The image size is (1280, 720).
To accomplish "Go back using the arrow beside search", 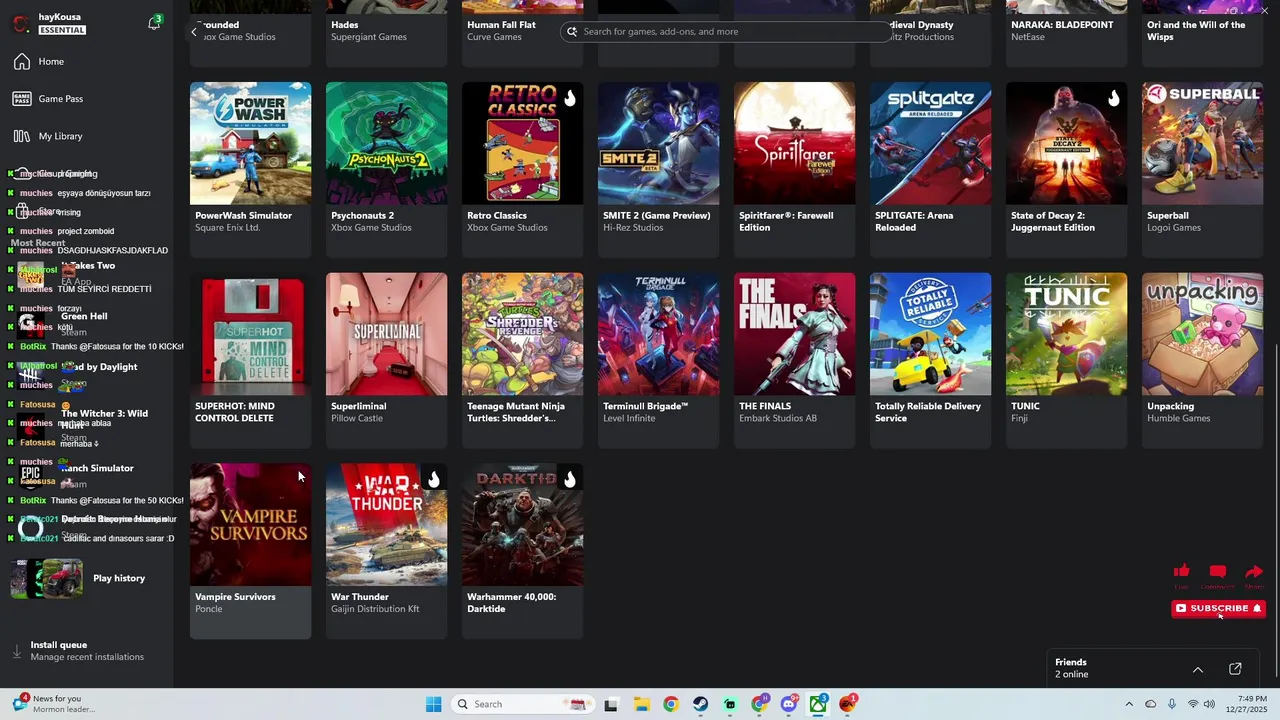I will [x=194, y=32].
